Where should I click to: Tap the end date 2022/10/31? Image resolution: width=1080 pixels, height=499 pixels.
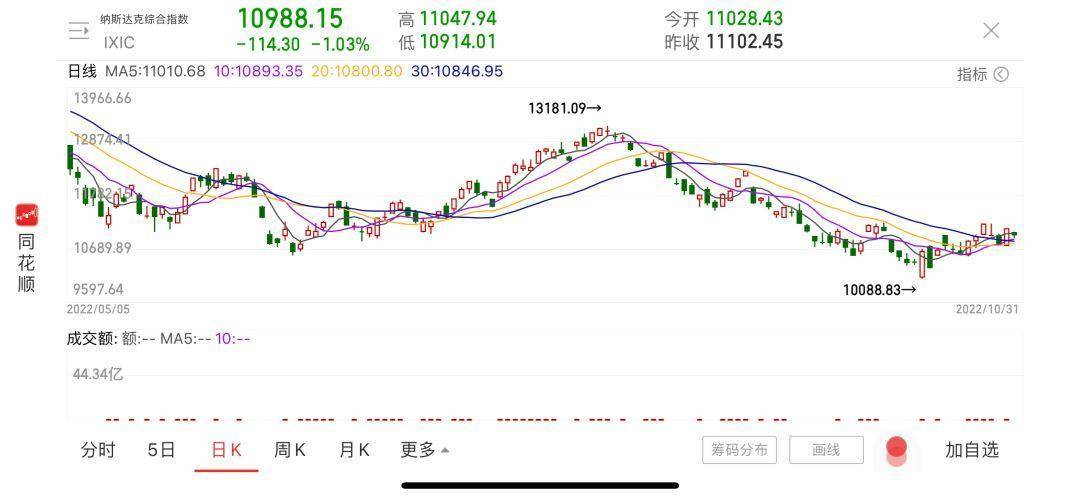click(987, 309)
